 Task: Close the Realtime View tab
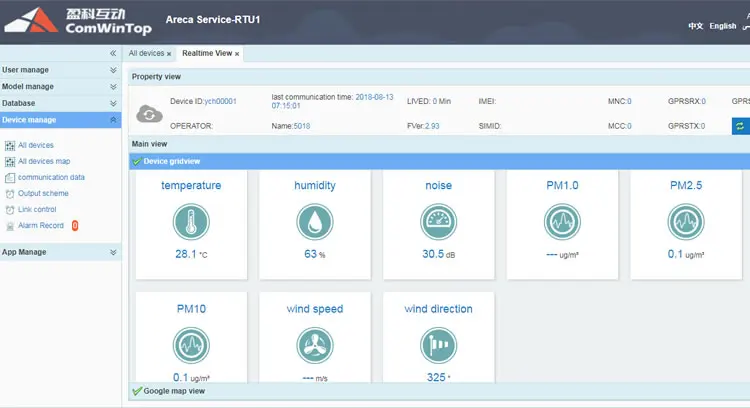point(237,54)
